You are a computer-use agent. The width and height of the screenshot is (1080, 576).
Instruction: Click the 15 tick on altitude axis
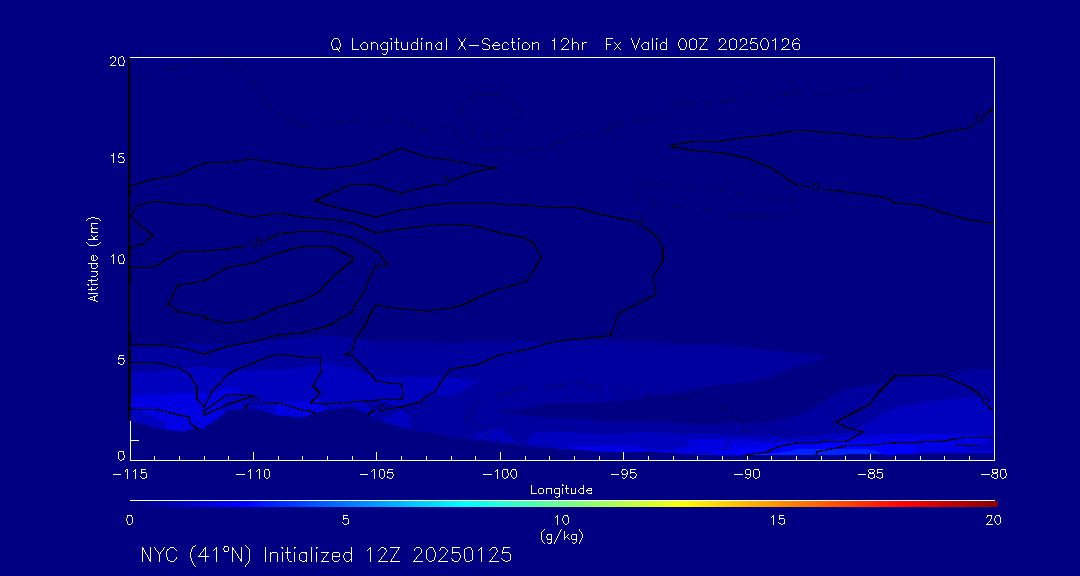click(x=116, y=158)
